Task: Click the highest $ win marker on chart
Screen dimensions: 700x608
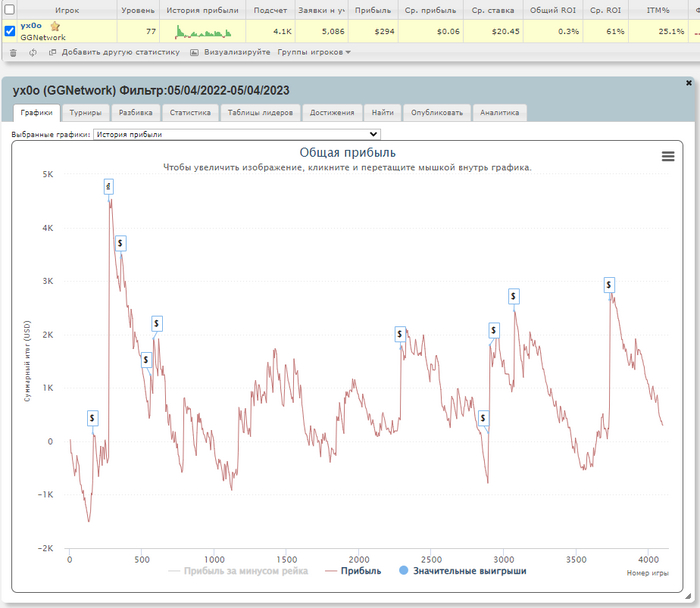Action: pos(108,186)
